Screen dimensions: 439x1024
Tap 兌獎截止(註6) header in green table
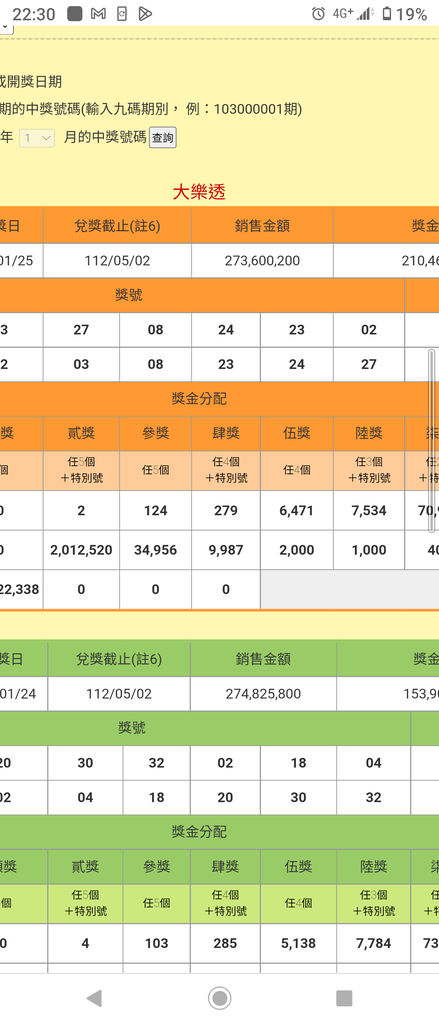(x=119, y=659)
